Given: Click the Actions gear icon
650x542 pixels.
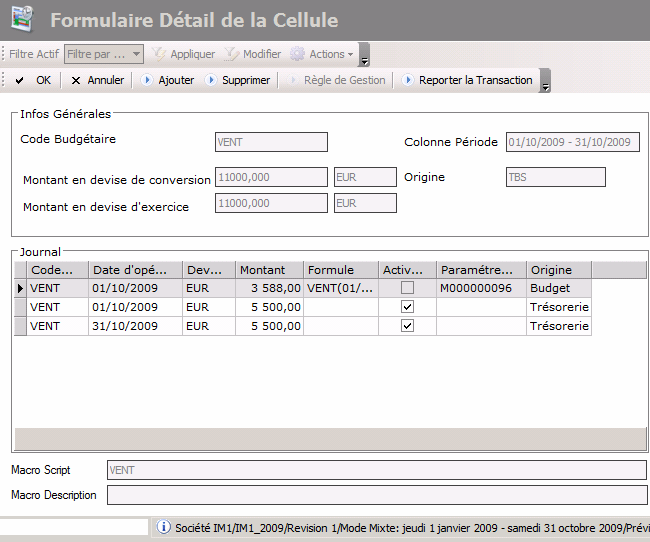Looking at the screenshot, I should (x=297, y=54).
